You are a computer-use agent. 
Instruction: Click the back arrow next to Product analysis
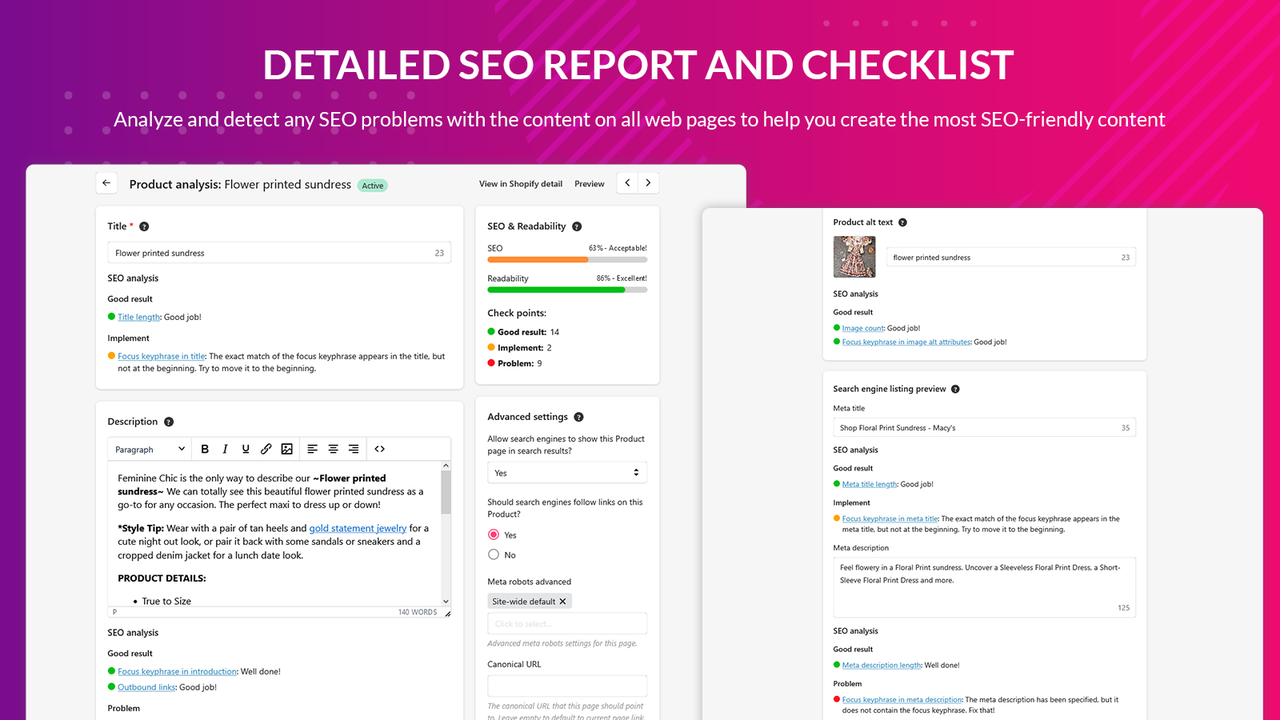pyautogui.click(x=106, y=183)
